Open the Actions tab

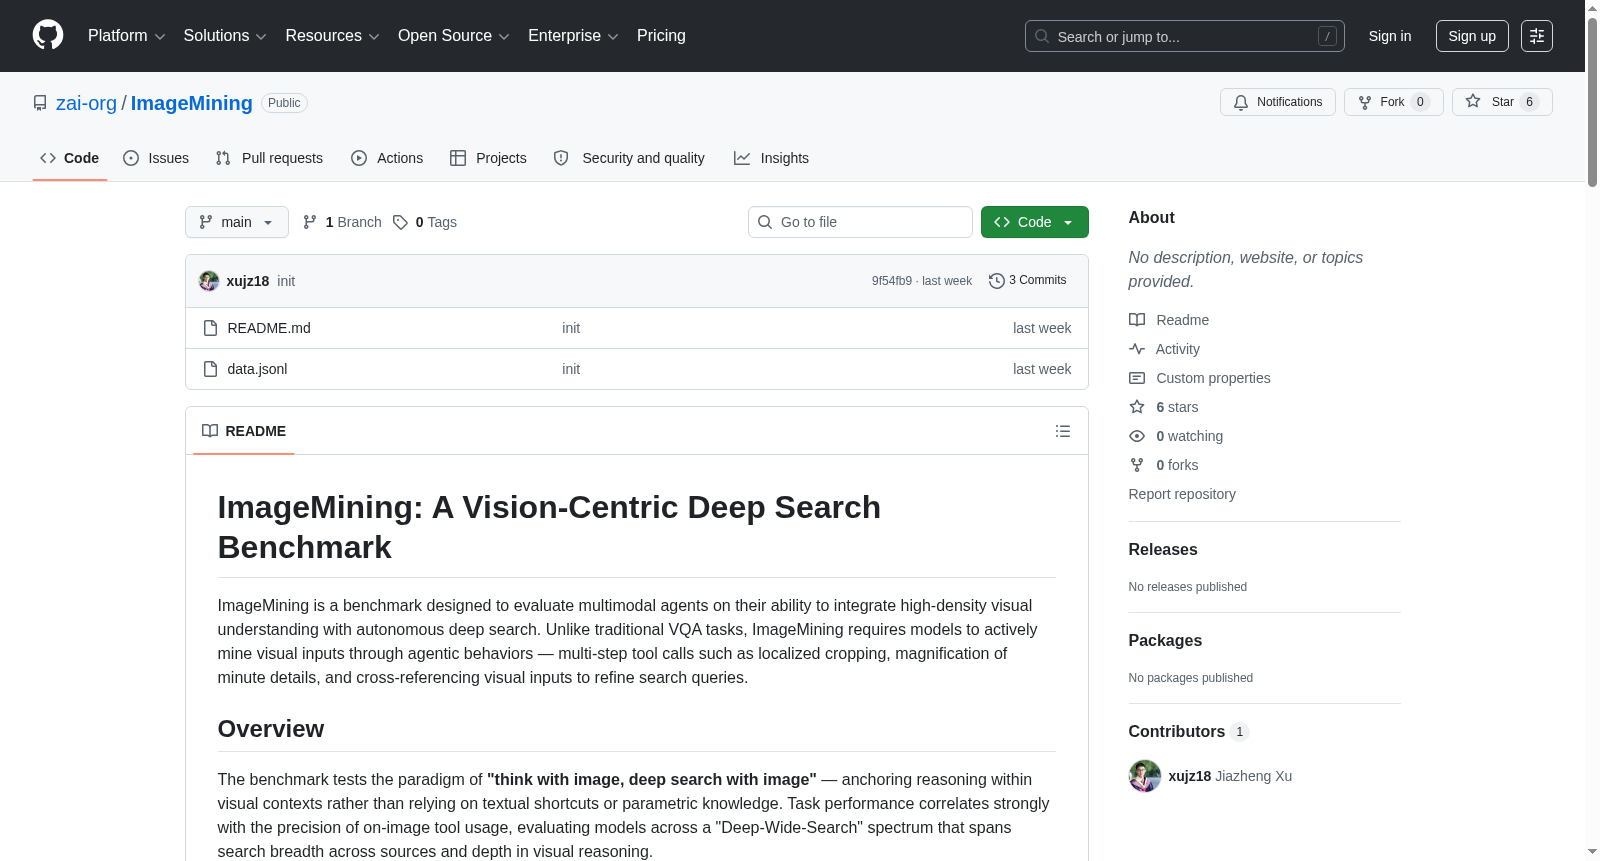click(x=387, y=158)
